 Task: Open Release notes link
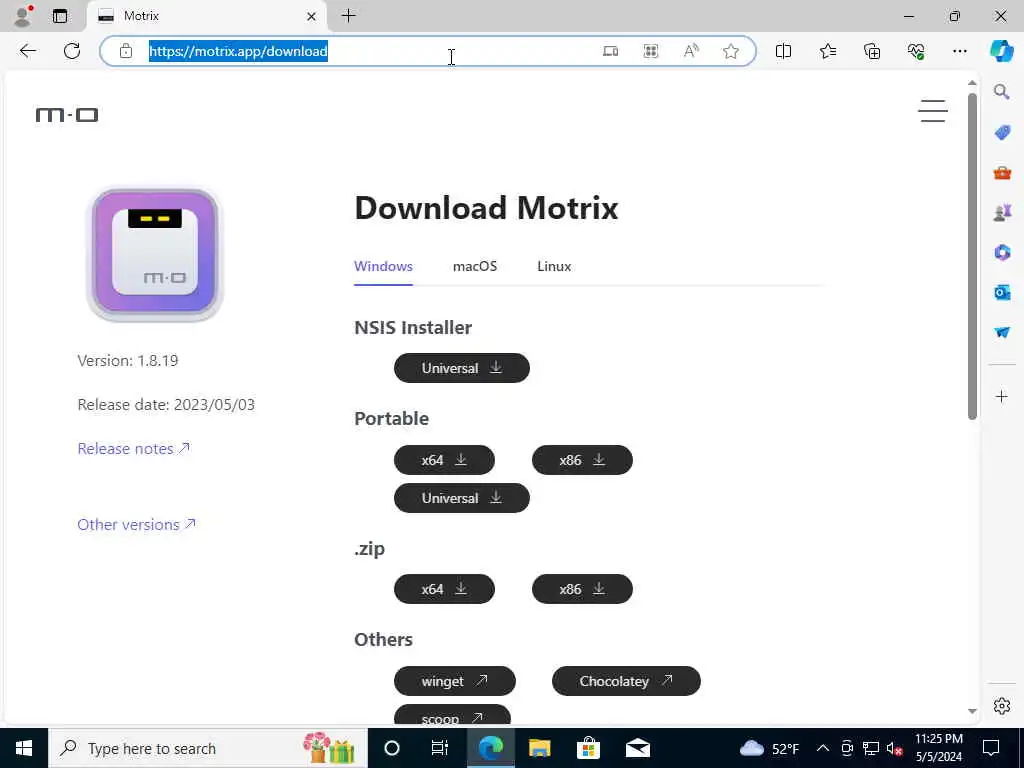[x=133, y=449]
